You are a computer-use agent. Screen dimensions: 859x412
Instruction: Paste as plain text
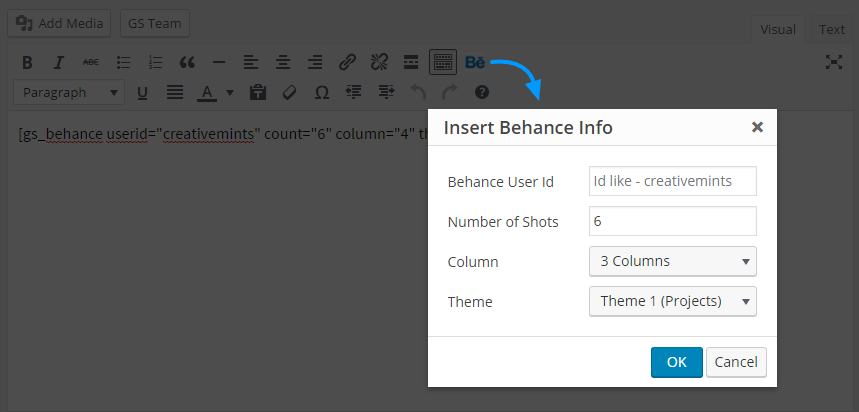257,93
